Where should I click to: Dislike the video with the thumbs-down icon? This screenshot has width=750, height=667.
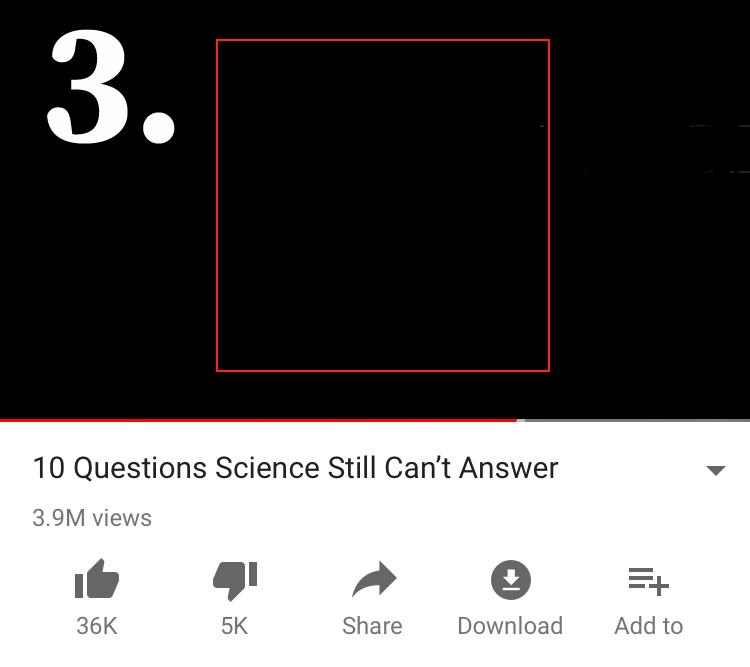tap(235, 580)
